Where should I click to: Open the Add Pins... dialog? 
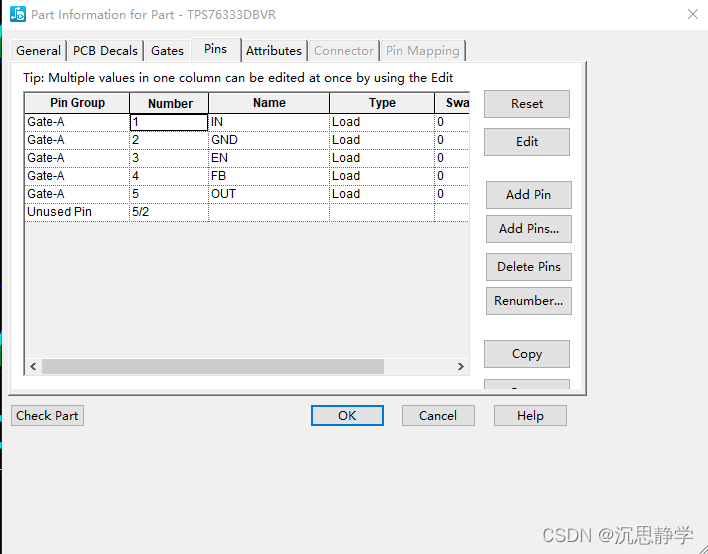coord(528,229)
